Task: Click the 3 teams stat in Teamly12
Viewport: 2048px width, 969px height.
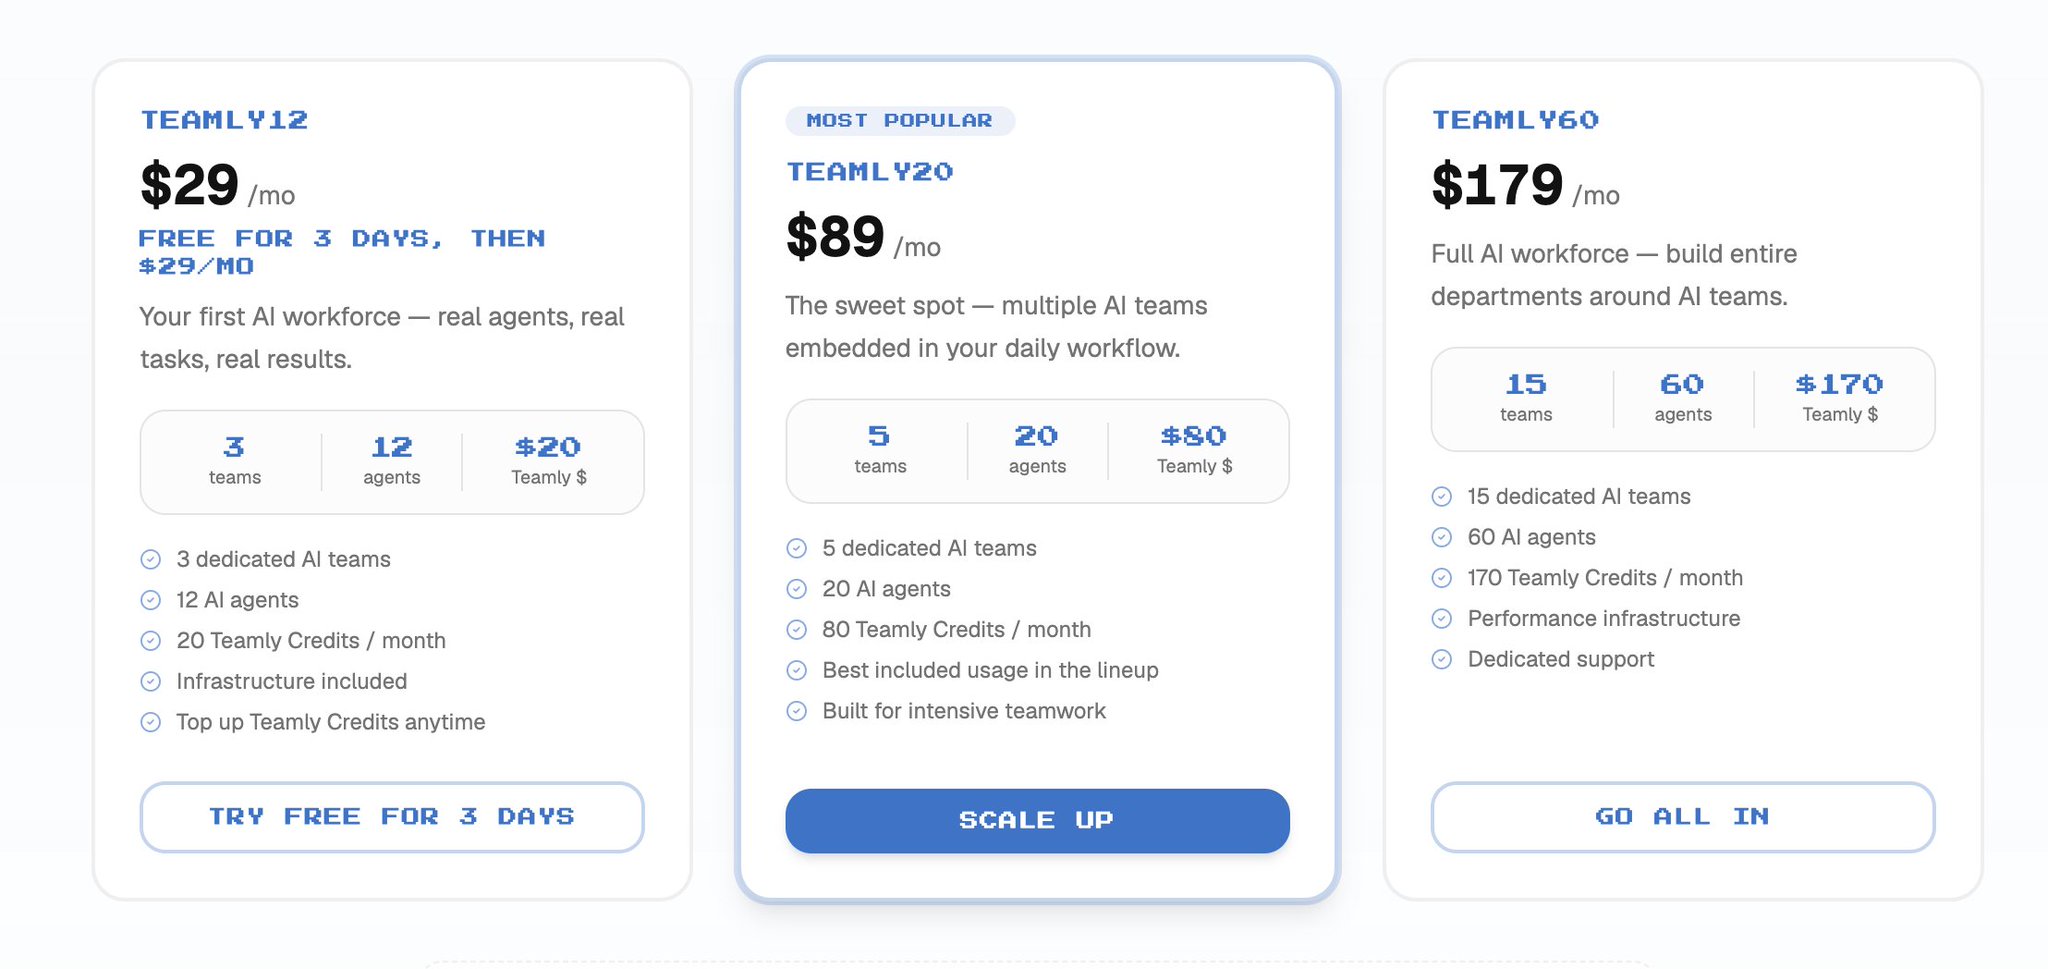Action: coord(234,462)
